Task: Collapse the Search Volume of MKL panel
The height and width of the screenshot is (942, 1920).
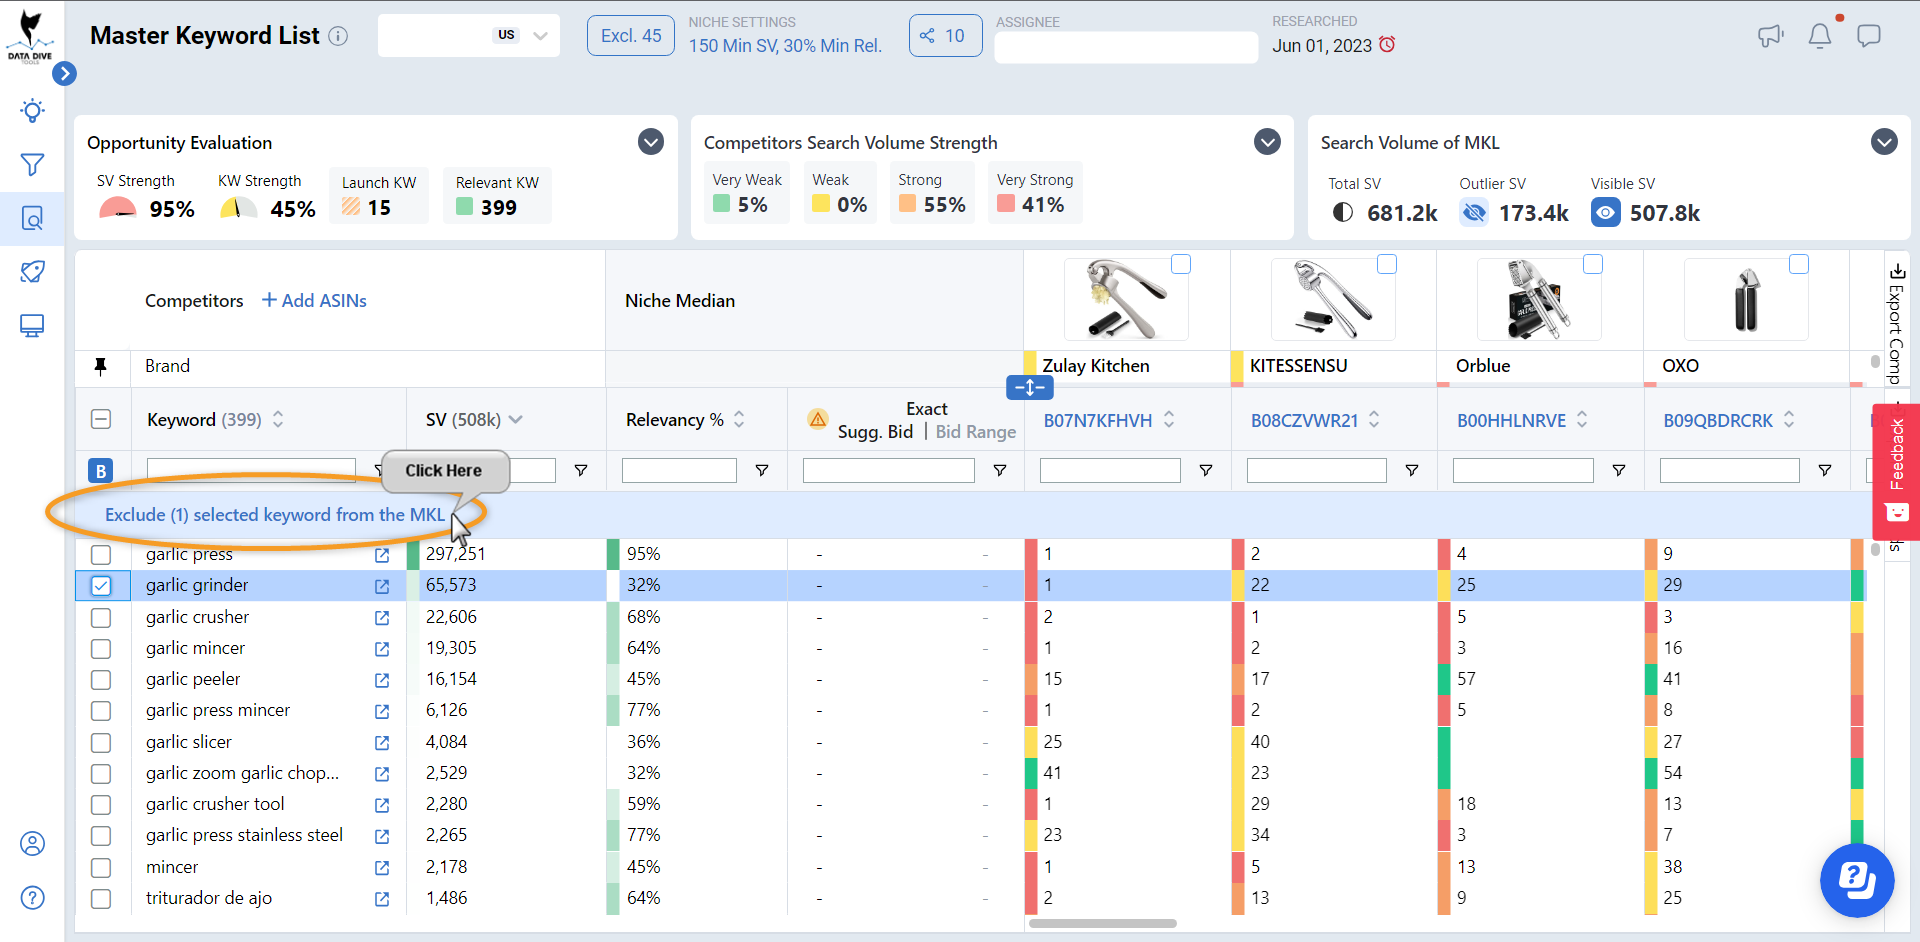Action: click(1885, 142)
